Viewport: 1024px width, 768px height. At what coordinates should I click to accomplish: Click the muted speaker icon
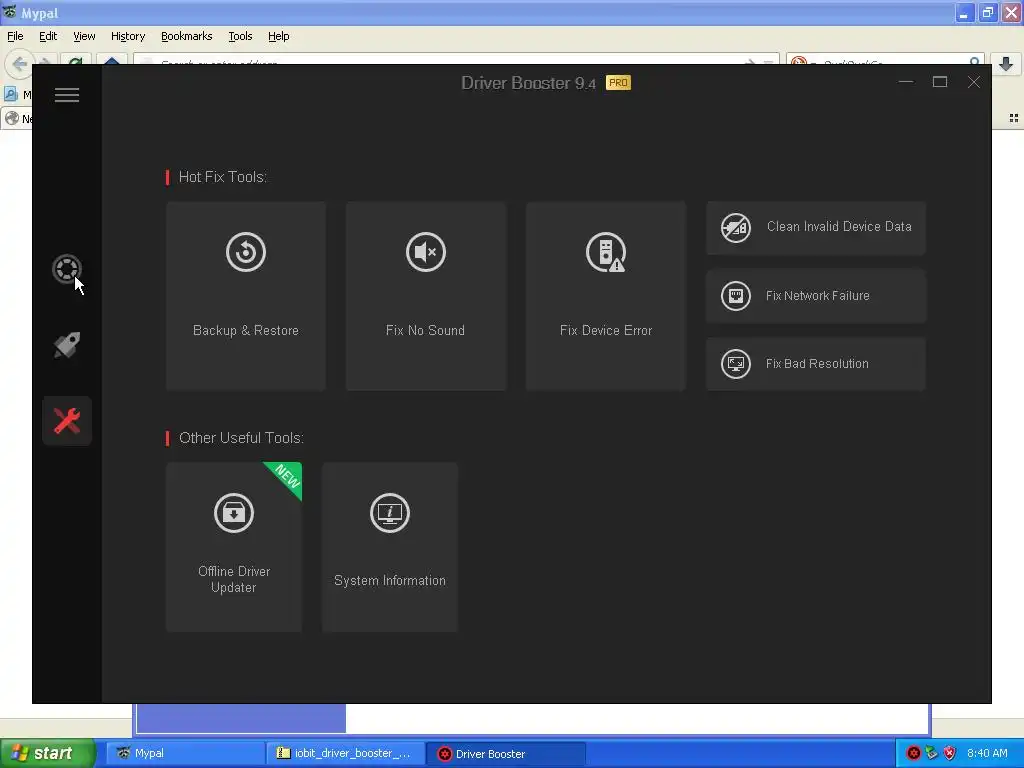click(x=426, y=252)
